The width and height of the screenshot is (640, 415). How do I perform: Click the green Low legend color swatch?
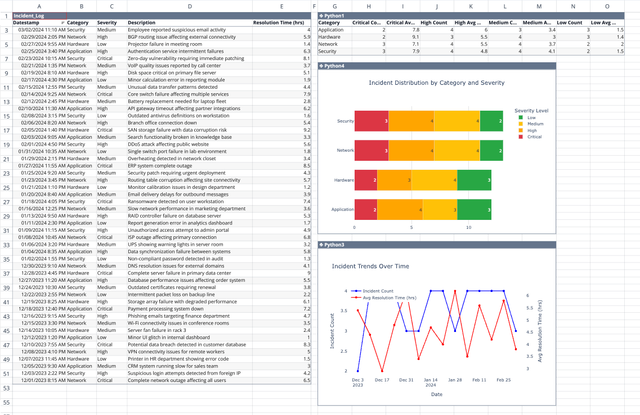click(x=520, y=118)
